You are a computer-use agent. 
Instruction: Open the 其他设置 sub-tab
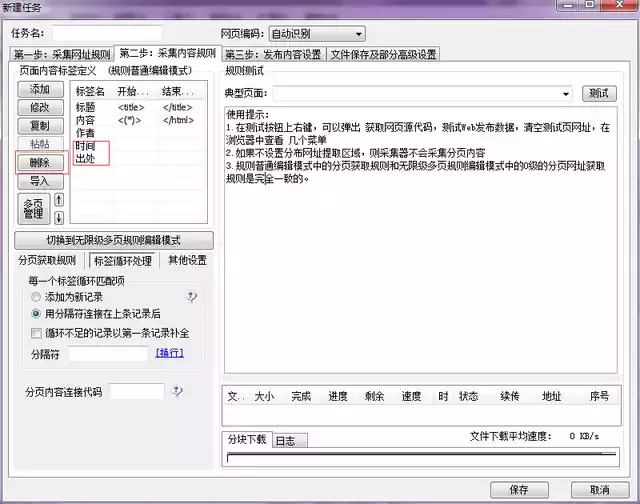(187, 260)
